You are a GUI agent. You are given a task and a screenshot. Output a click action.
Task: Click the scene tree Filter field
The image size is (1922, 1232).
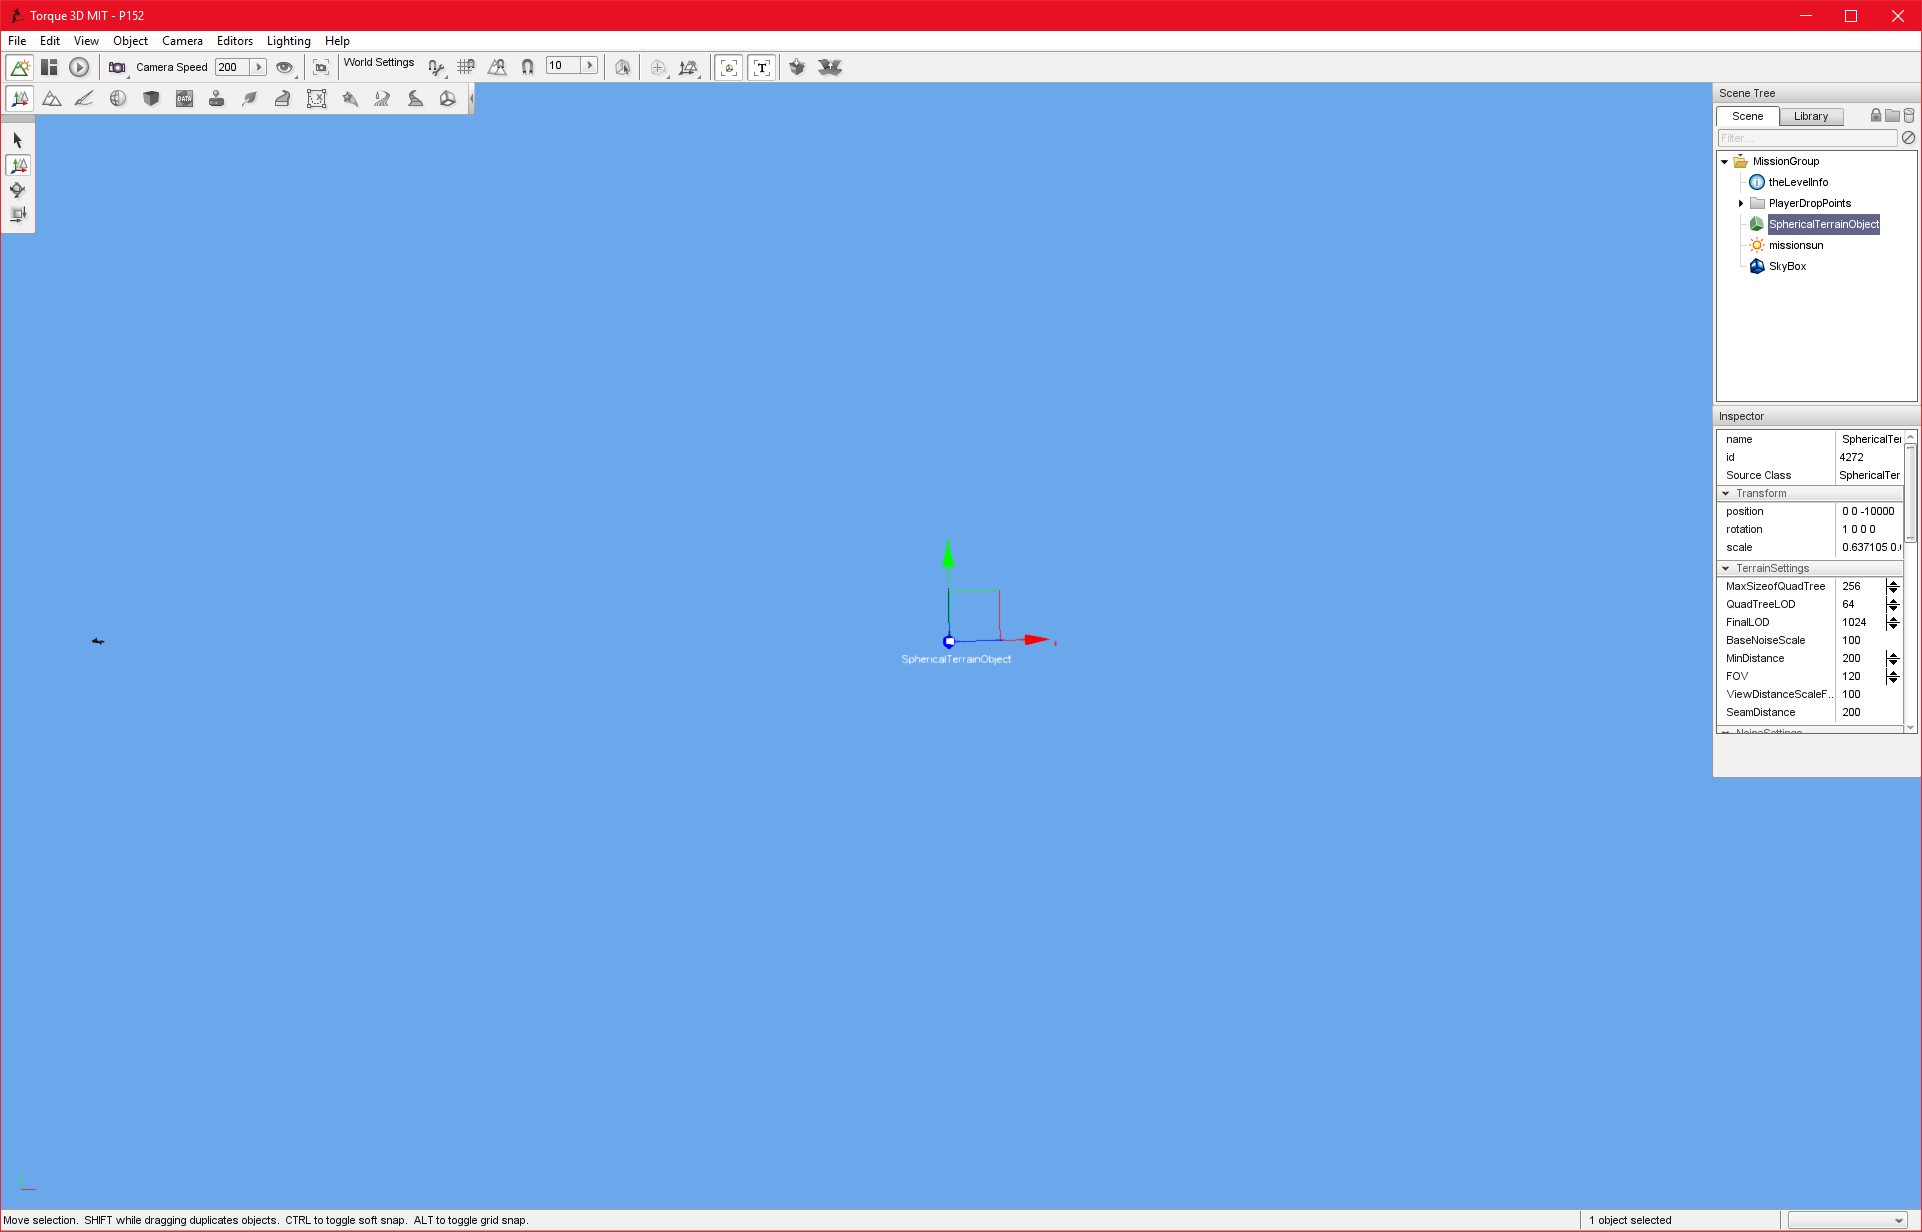tap(1807, 138)
